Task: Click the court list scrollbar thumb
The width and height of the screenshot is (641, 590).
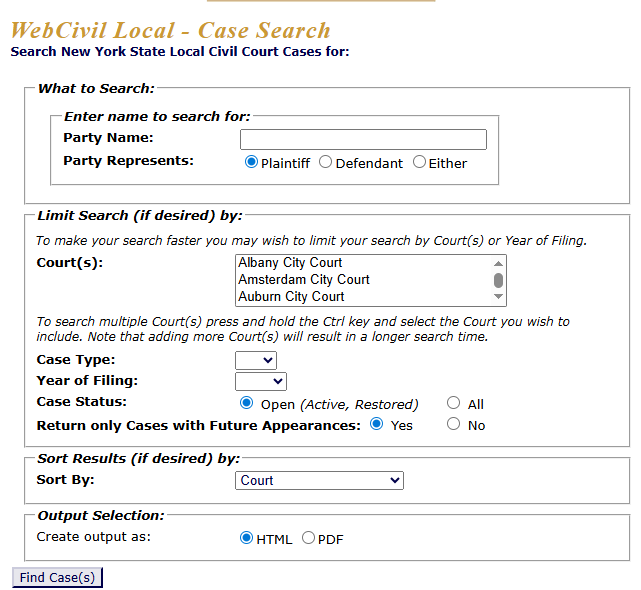Action: 498,280
